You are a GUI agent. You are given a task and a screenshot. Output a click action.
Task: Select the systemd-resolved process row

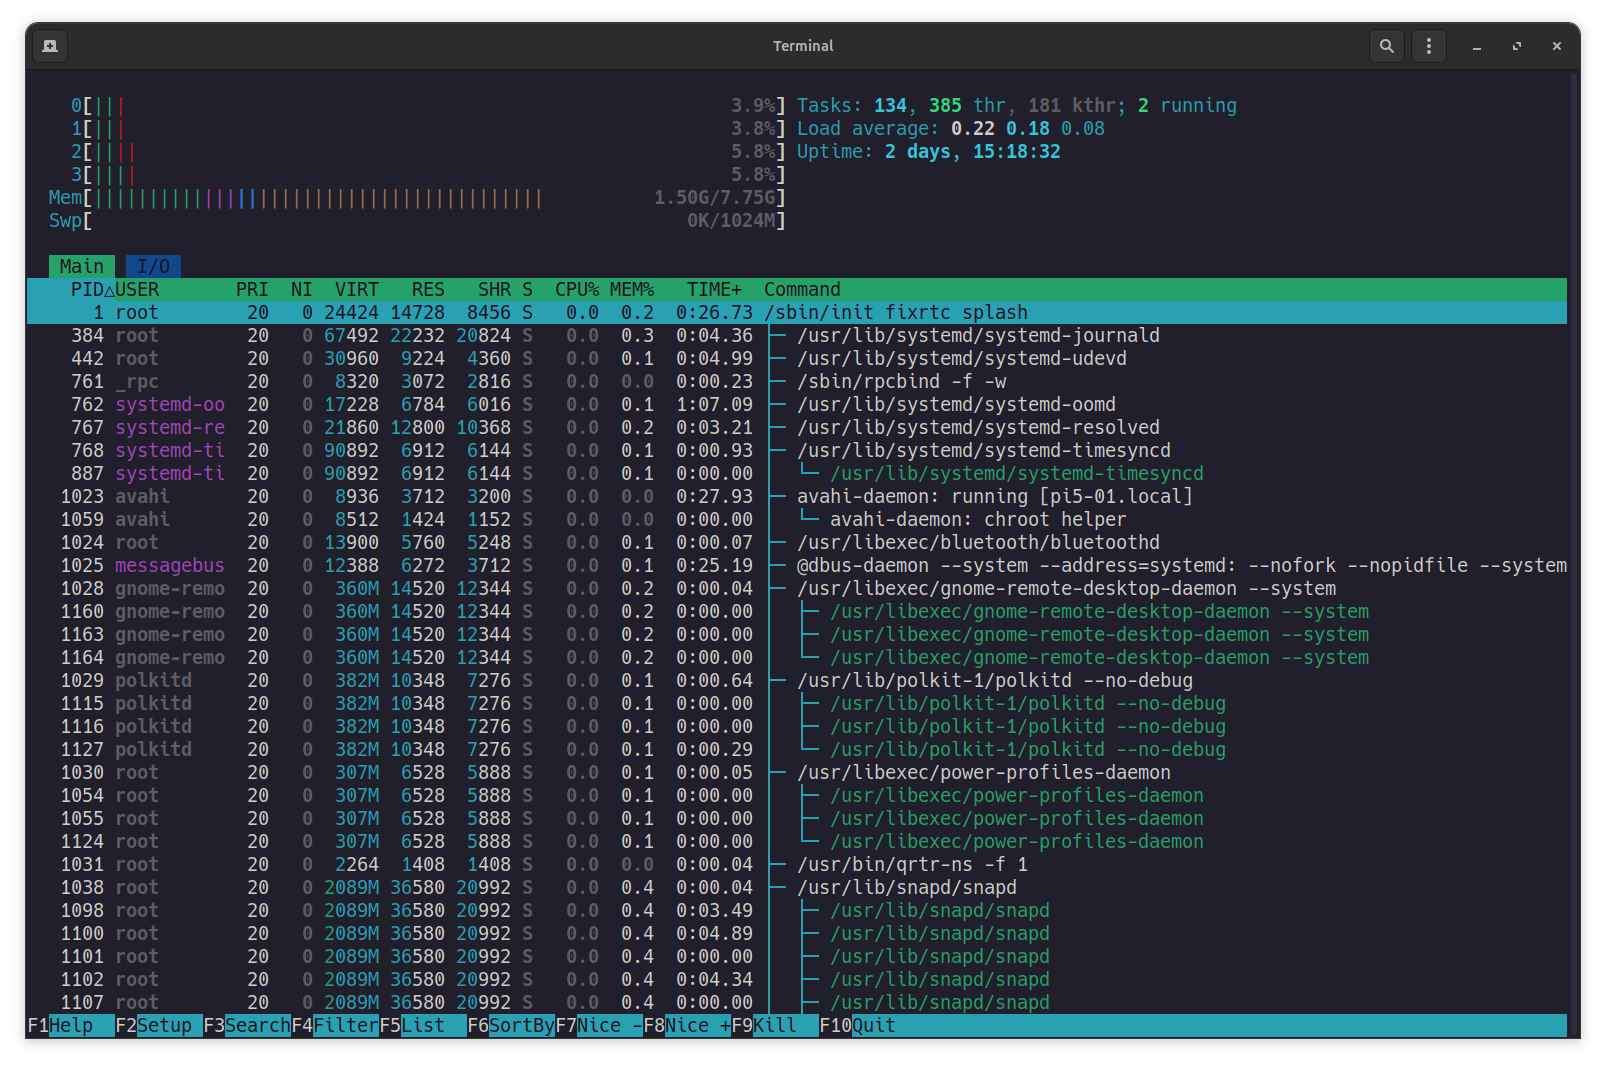797,427
